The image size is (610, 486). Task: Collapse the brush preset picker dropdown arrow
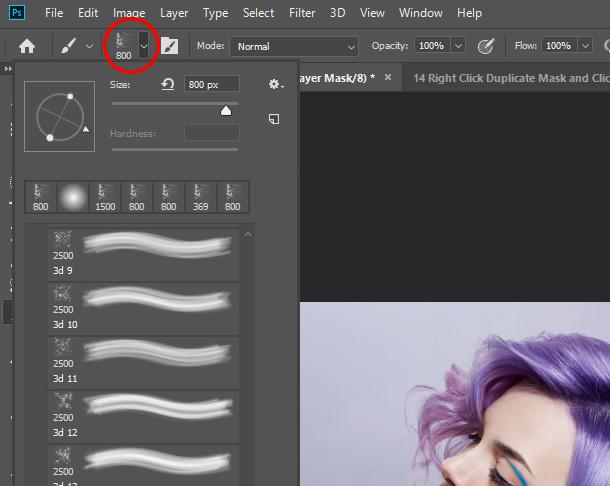coord(144,46)
